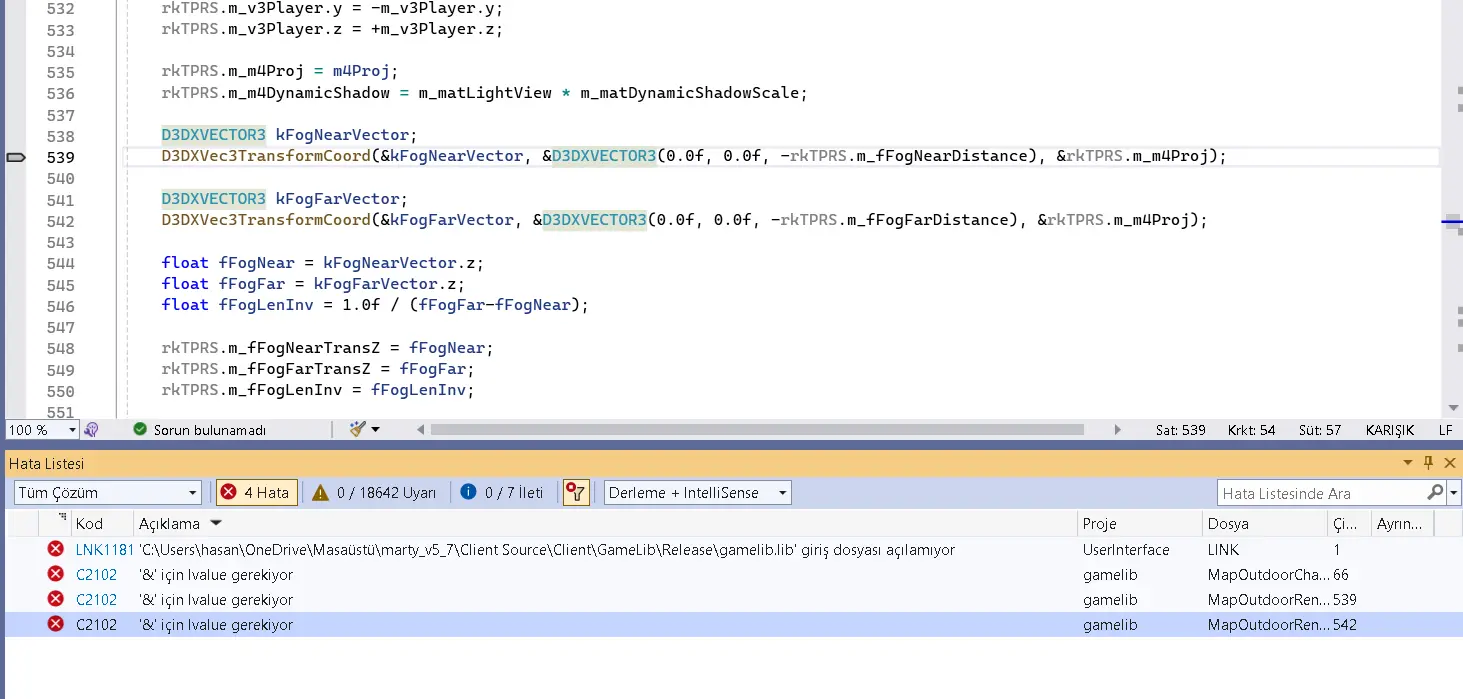Toggle auto-hide pin of Hata Listesi panel
This screenshot has width=1463, height=699.
tap(1429, 463)
